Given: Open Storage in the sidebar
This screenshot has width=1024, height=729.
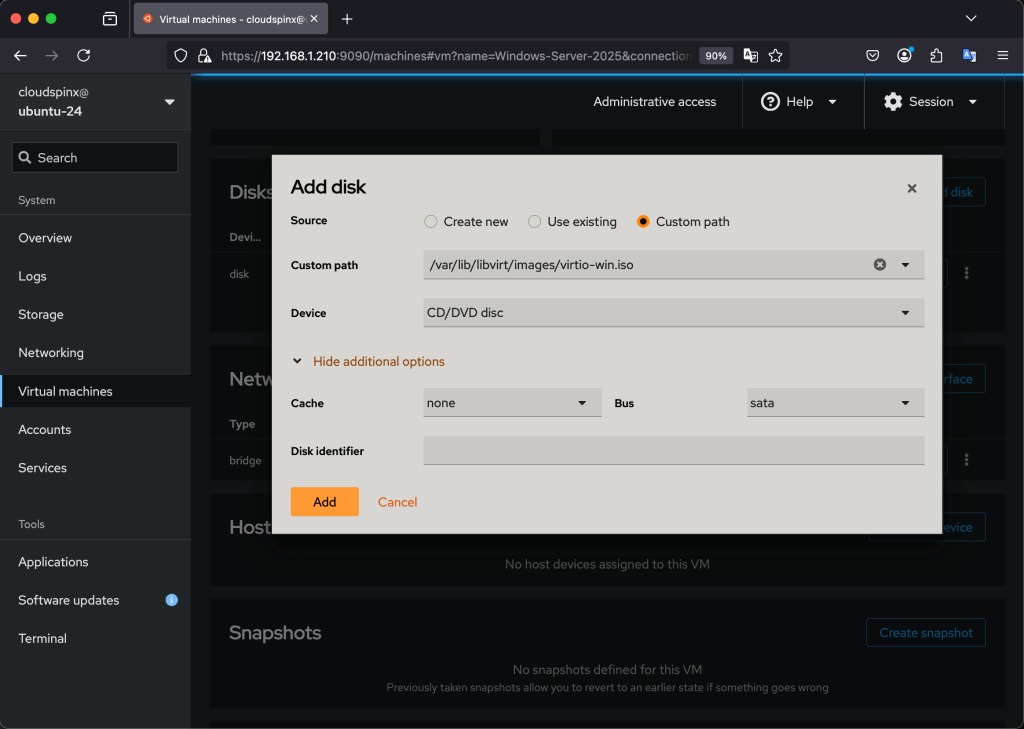Looking at the screenshot, I should tap(41, 314).
